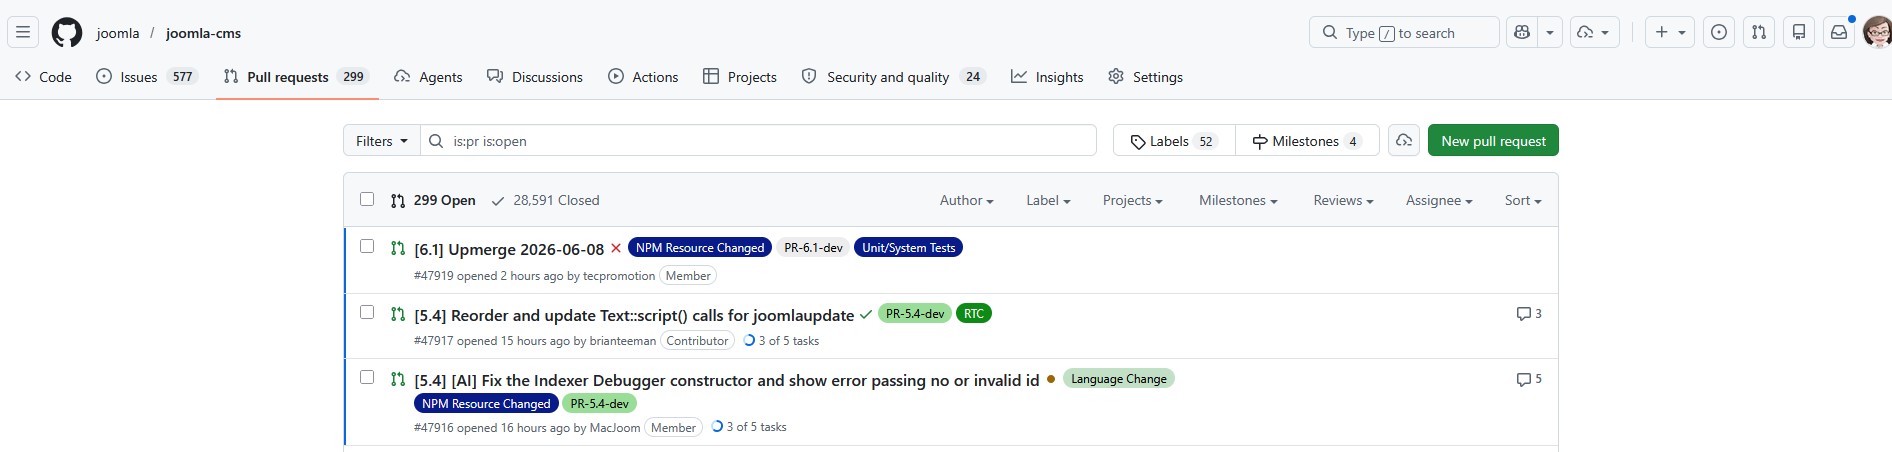Open Copilot chat icon
This screenshot has width=1892, height=452.
coord(1522,32)
